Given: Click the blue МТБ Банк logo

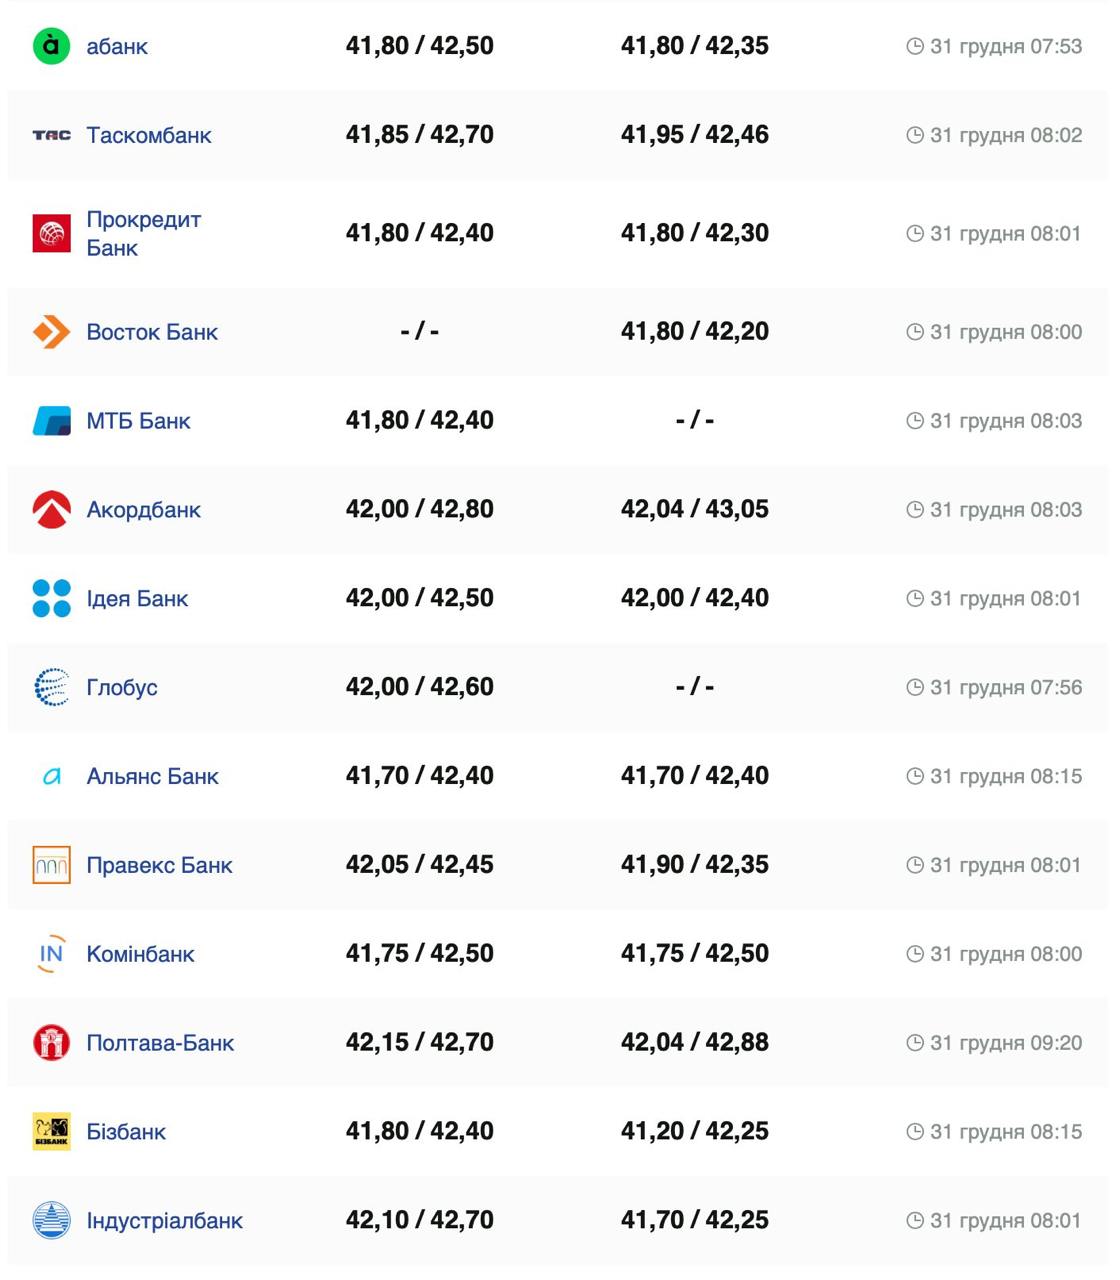Looking at the screenshot, I should pyautogui.click(x=51, y=421).
